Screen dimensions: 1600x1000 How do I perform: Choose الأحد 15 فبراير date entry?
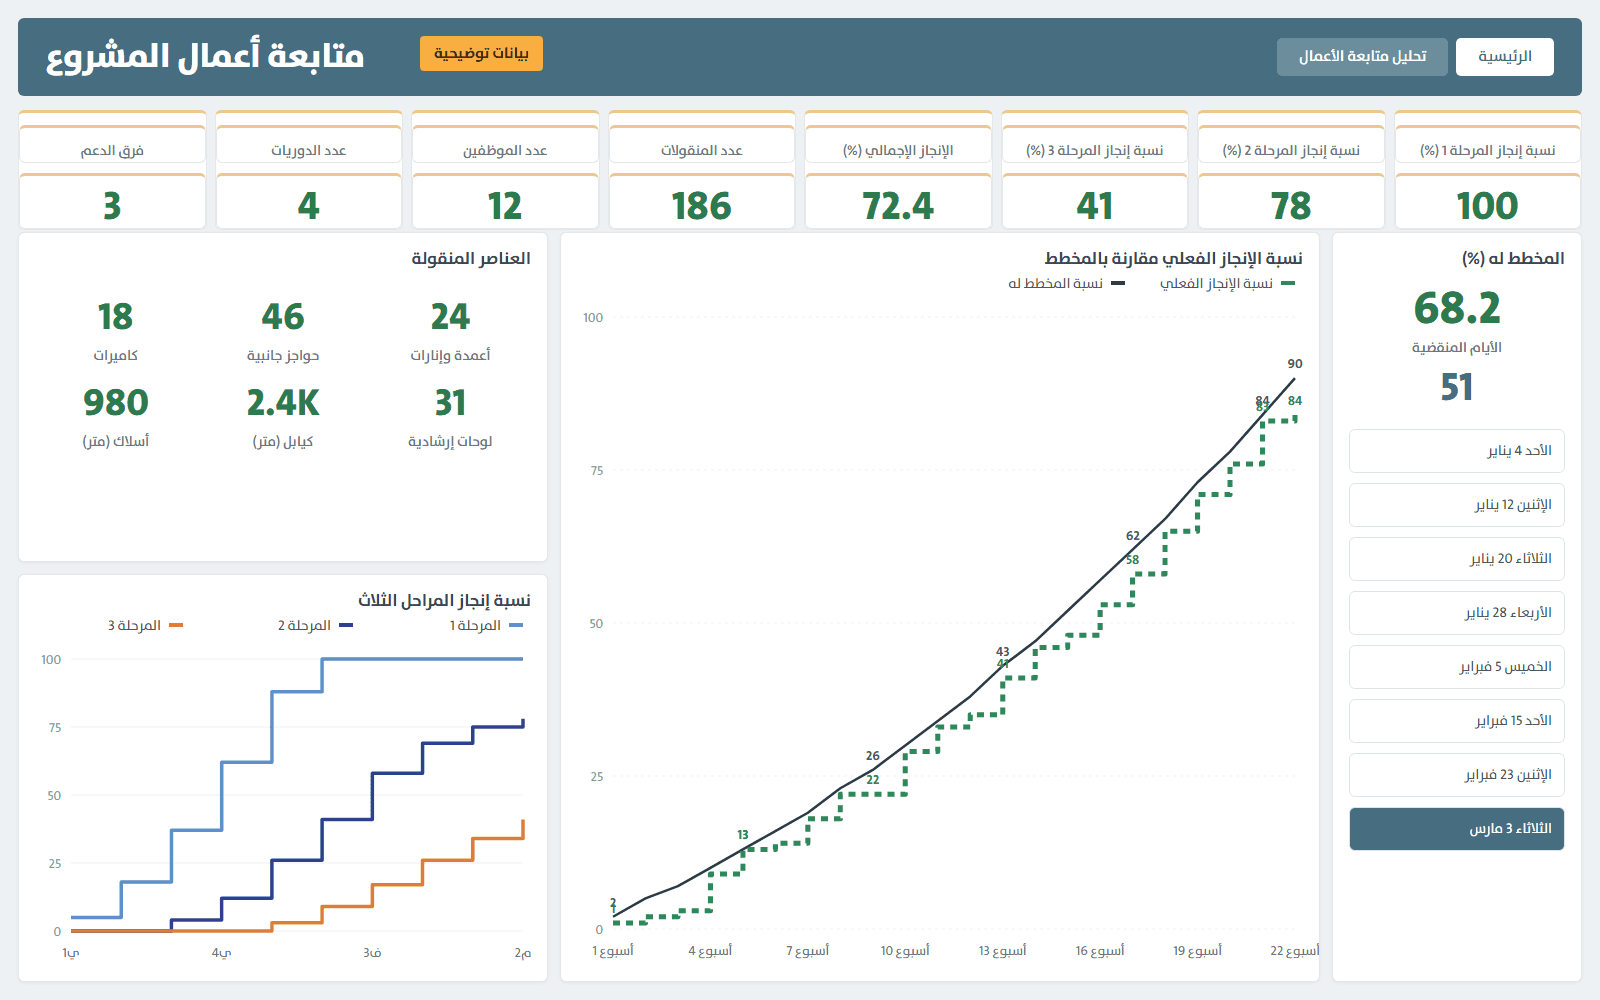tap(1456, 721)
